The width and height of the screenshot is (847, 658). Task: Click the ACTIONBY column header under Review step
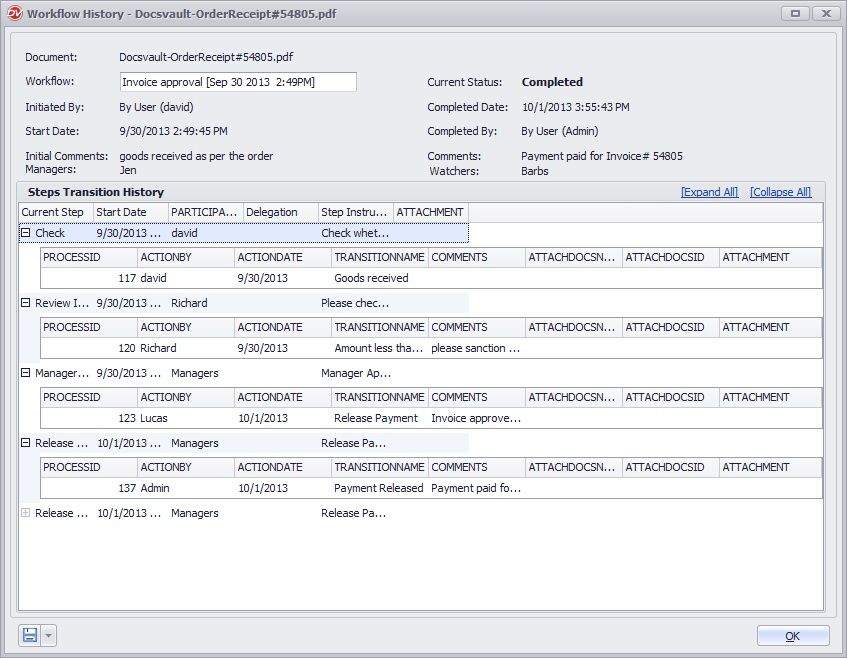pos(167,327)
